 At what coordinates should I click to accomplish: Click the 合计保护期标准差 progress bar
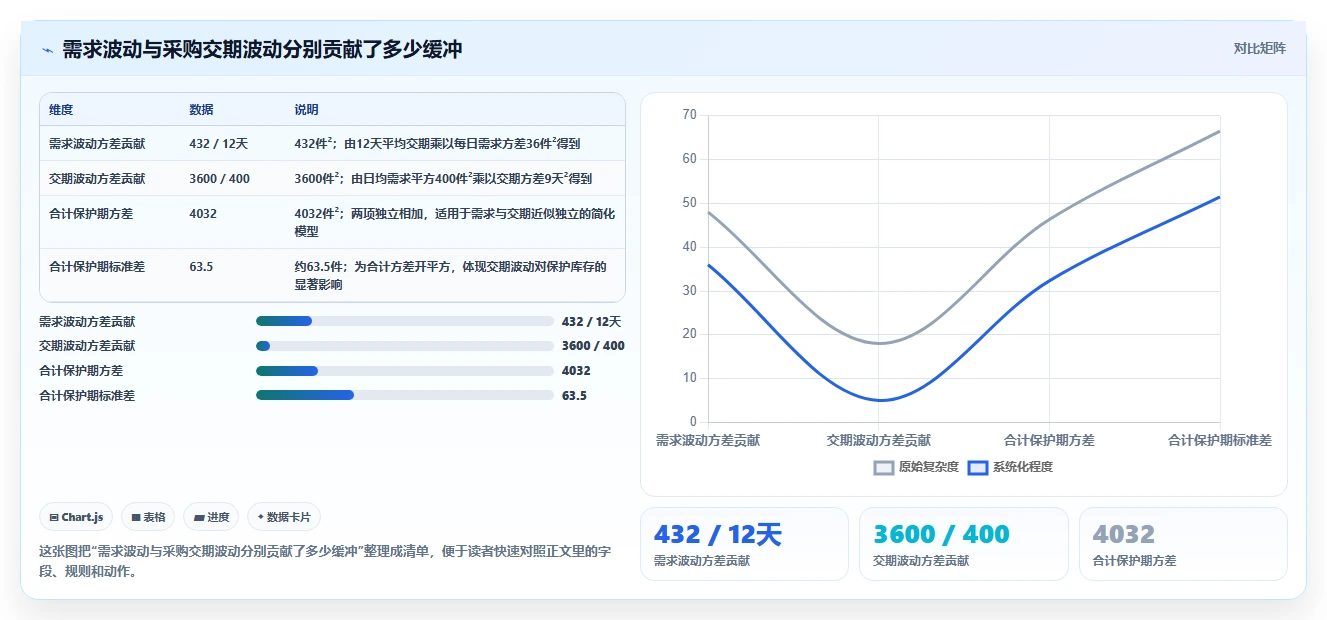point(405,395)
